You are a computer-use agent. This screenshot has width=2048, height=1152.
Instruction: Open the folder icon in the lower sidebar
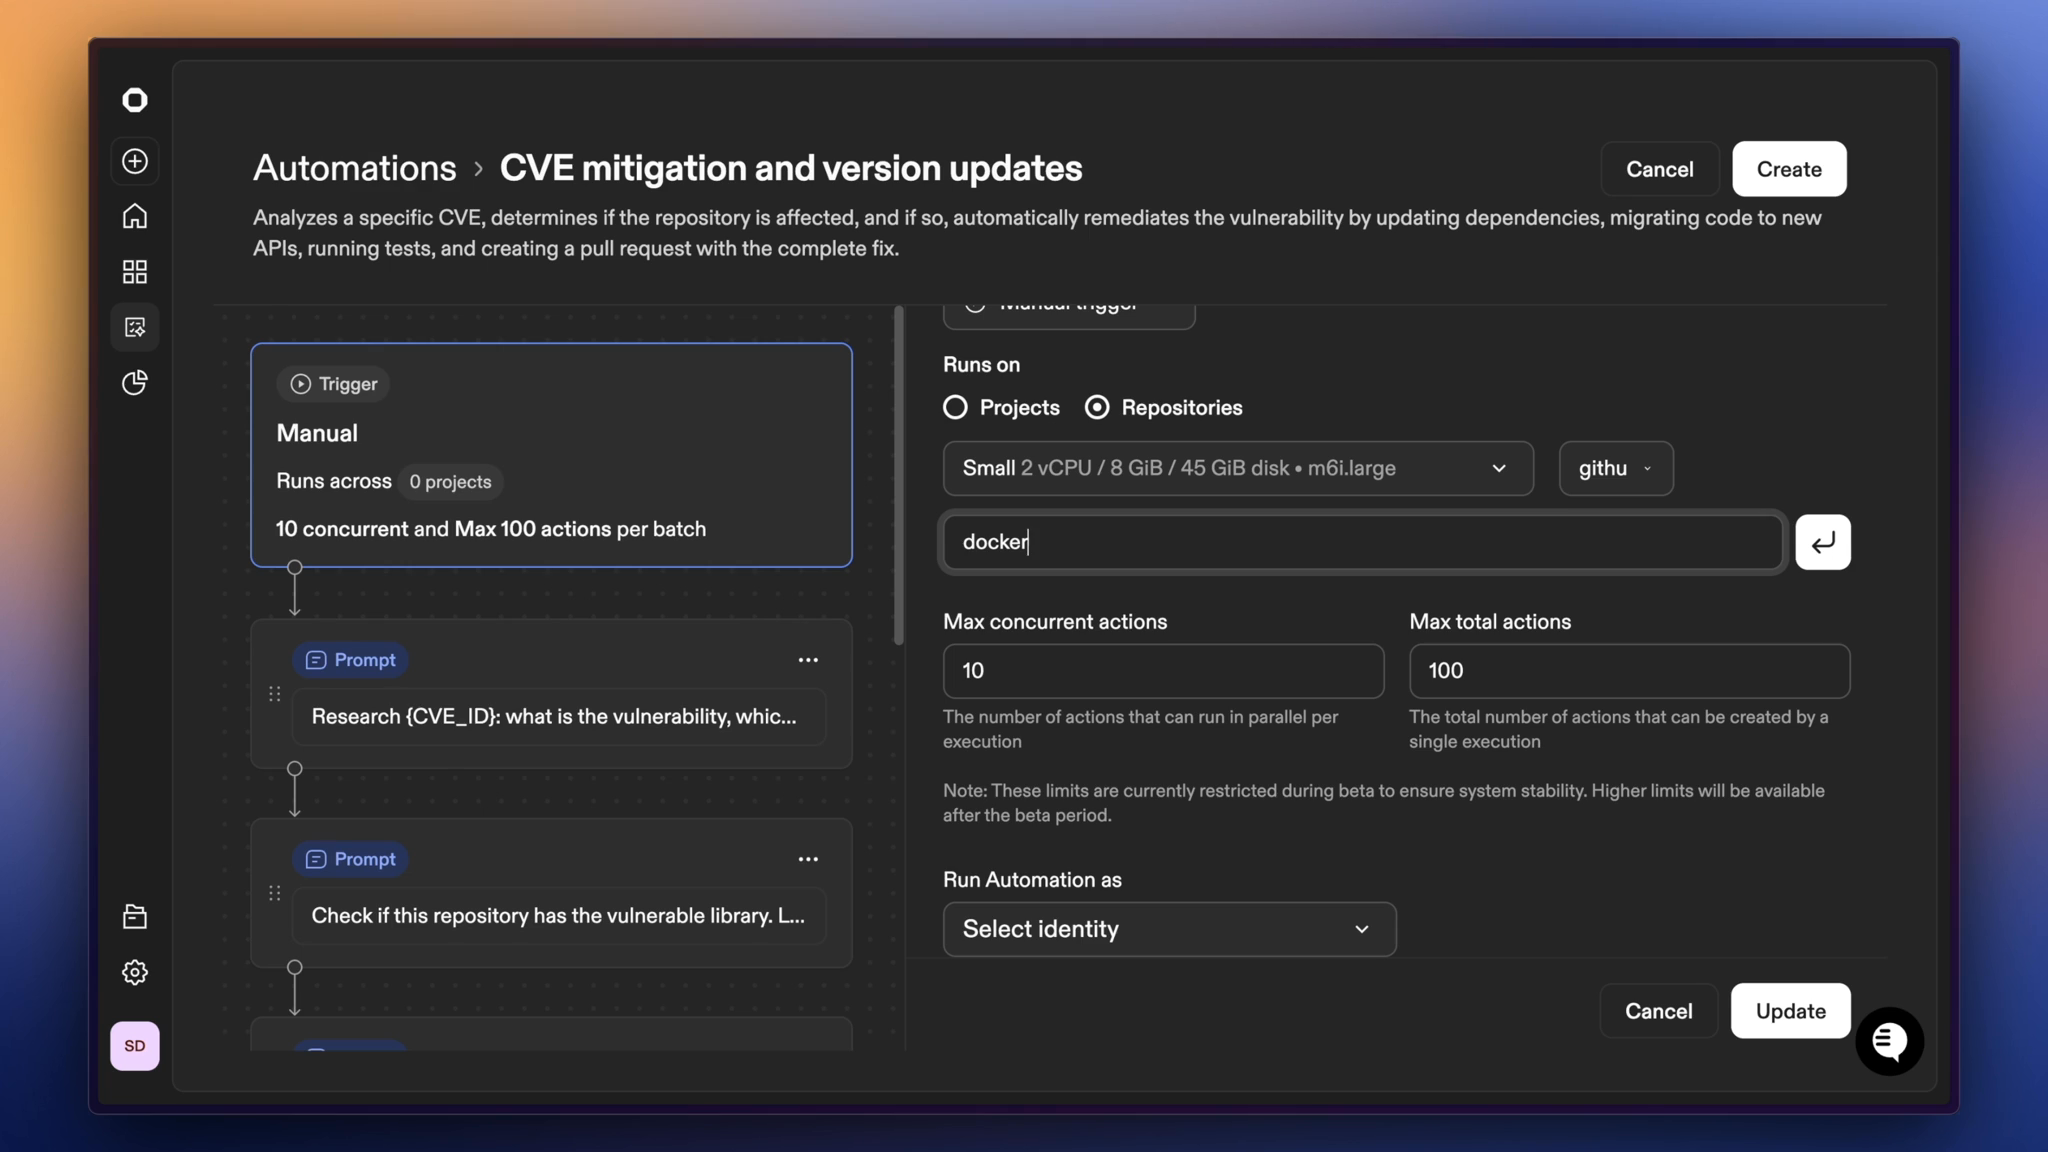tap(135, 916)
